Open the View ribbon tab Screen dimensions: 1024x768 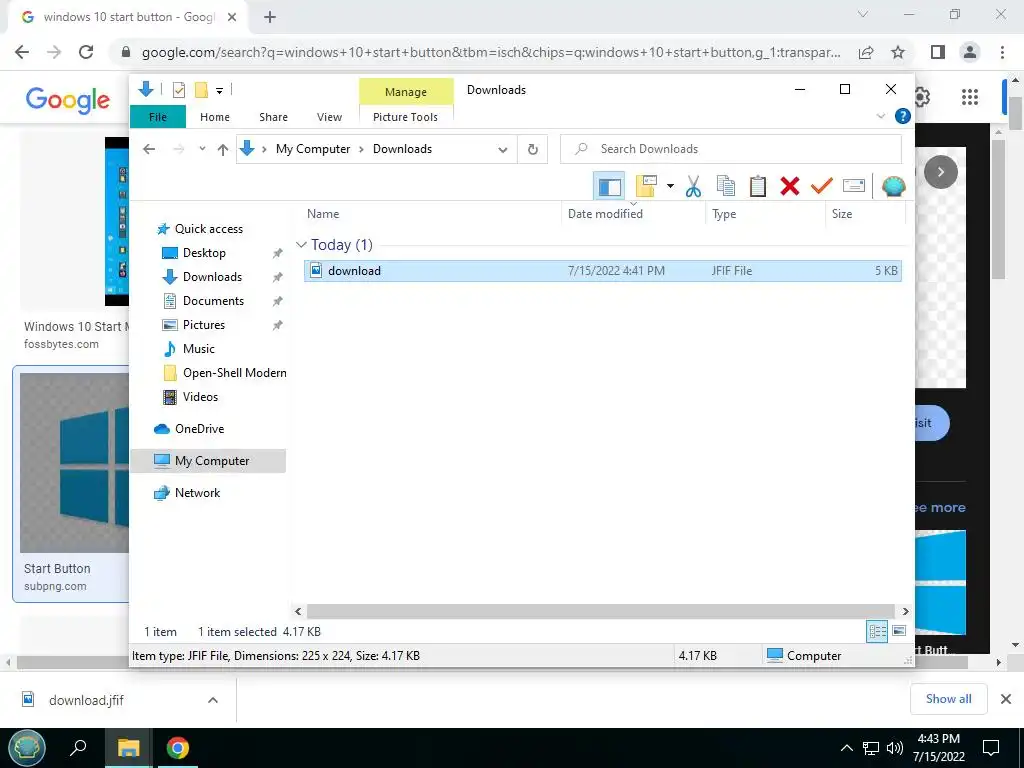pyautogui.click(x=329, y=117)
